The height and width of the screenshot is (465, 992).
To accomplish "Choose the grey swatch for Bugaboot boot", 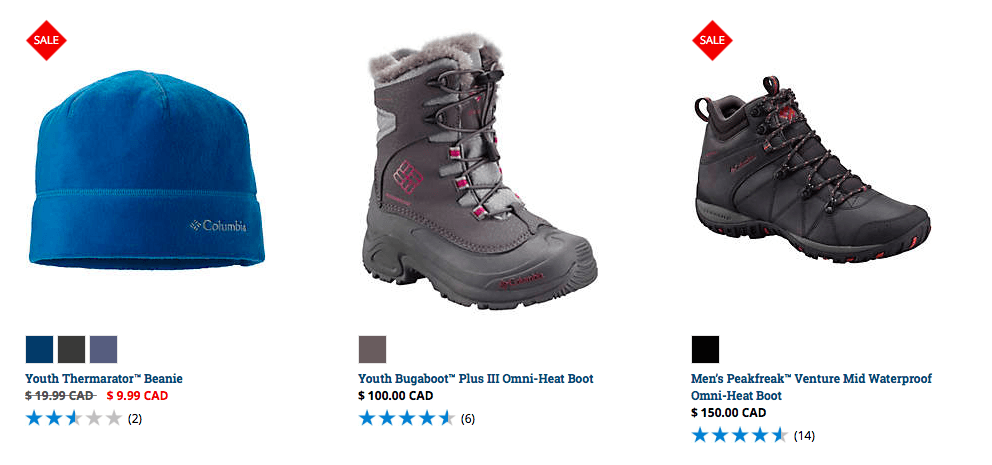I will (373, 349).
